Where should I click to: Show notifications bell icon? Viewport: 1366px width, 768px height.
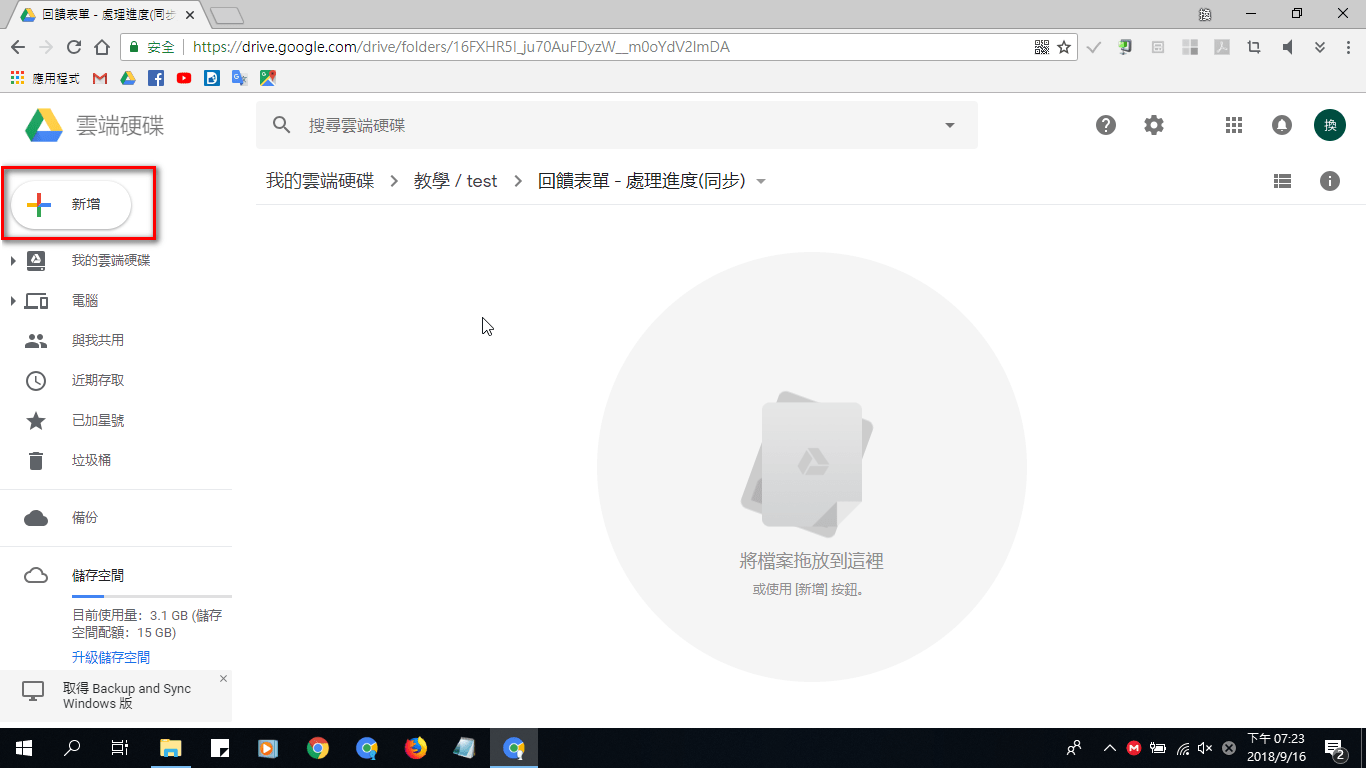point(1281,125)
